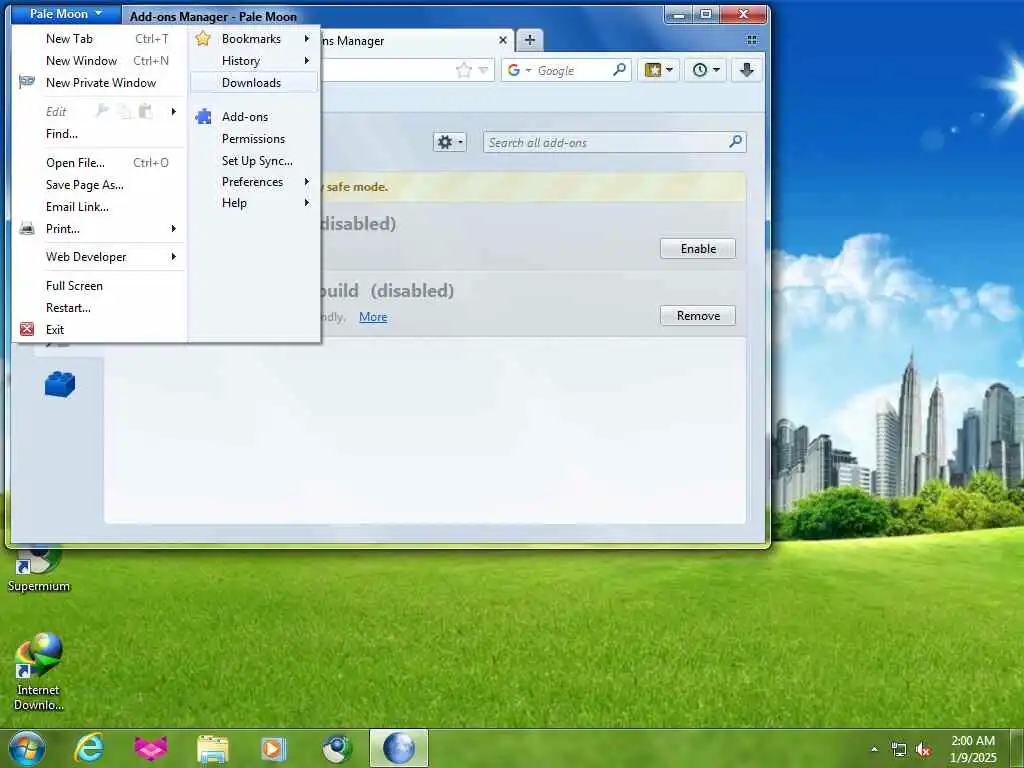Select Set Up Sync... entry
Image resolution: width=1024 pixels, height=768 pixels.
pos(257,161)
